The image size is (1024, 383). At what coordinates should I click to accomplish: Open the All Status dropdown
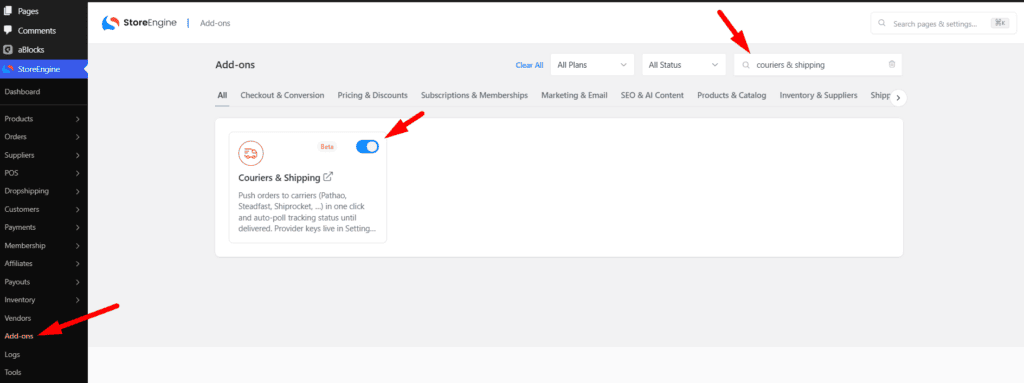coord(684,65)
